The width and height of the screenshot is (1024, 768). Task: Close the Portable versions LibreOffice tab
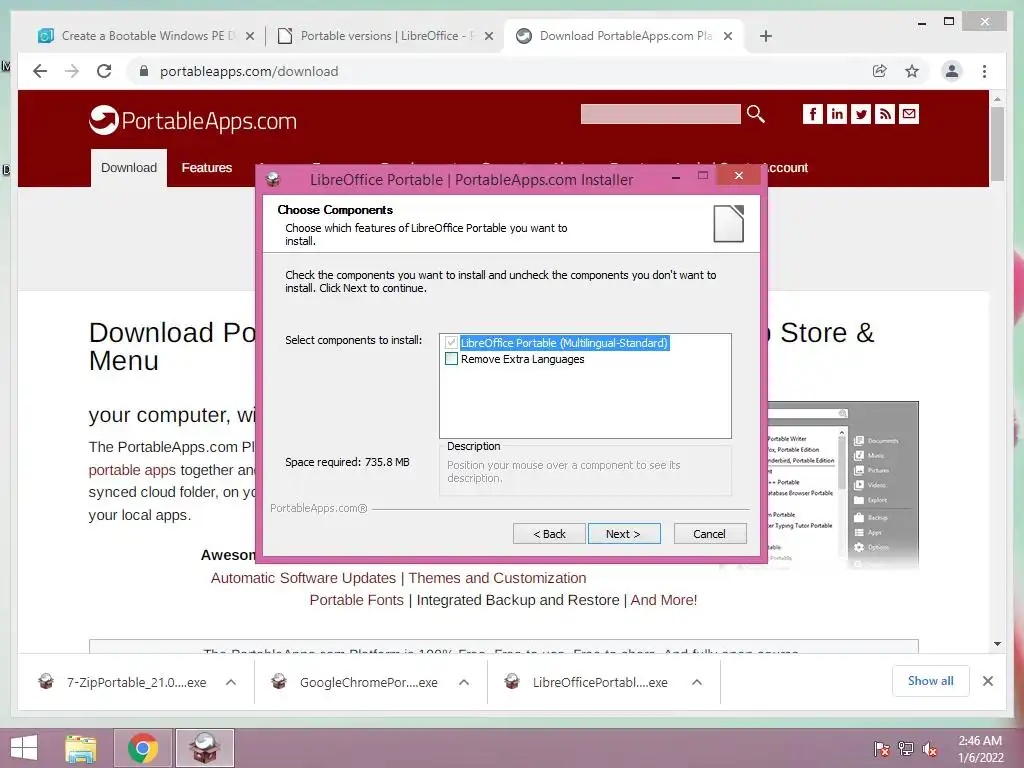click(488, 37)
